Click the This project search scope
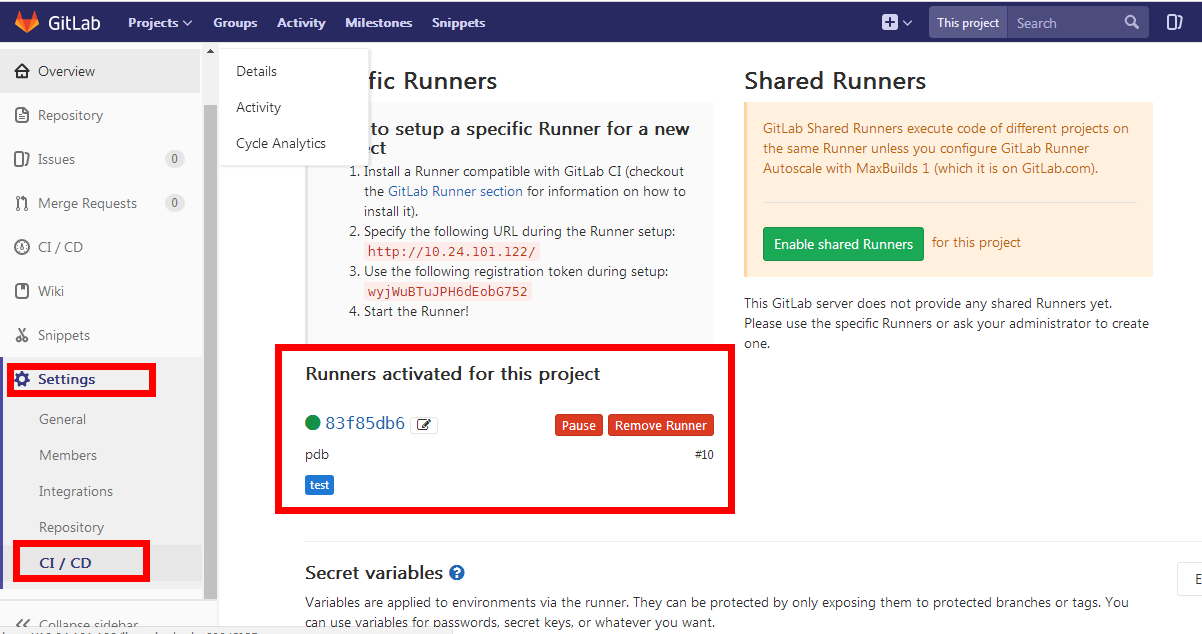Screen dimensions: 1202x634 click(968, 22)
